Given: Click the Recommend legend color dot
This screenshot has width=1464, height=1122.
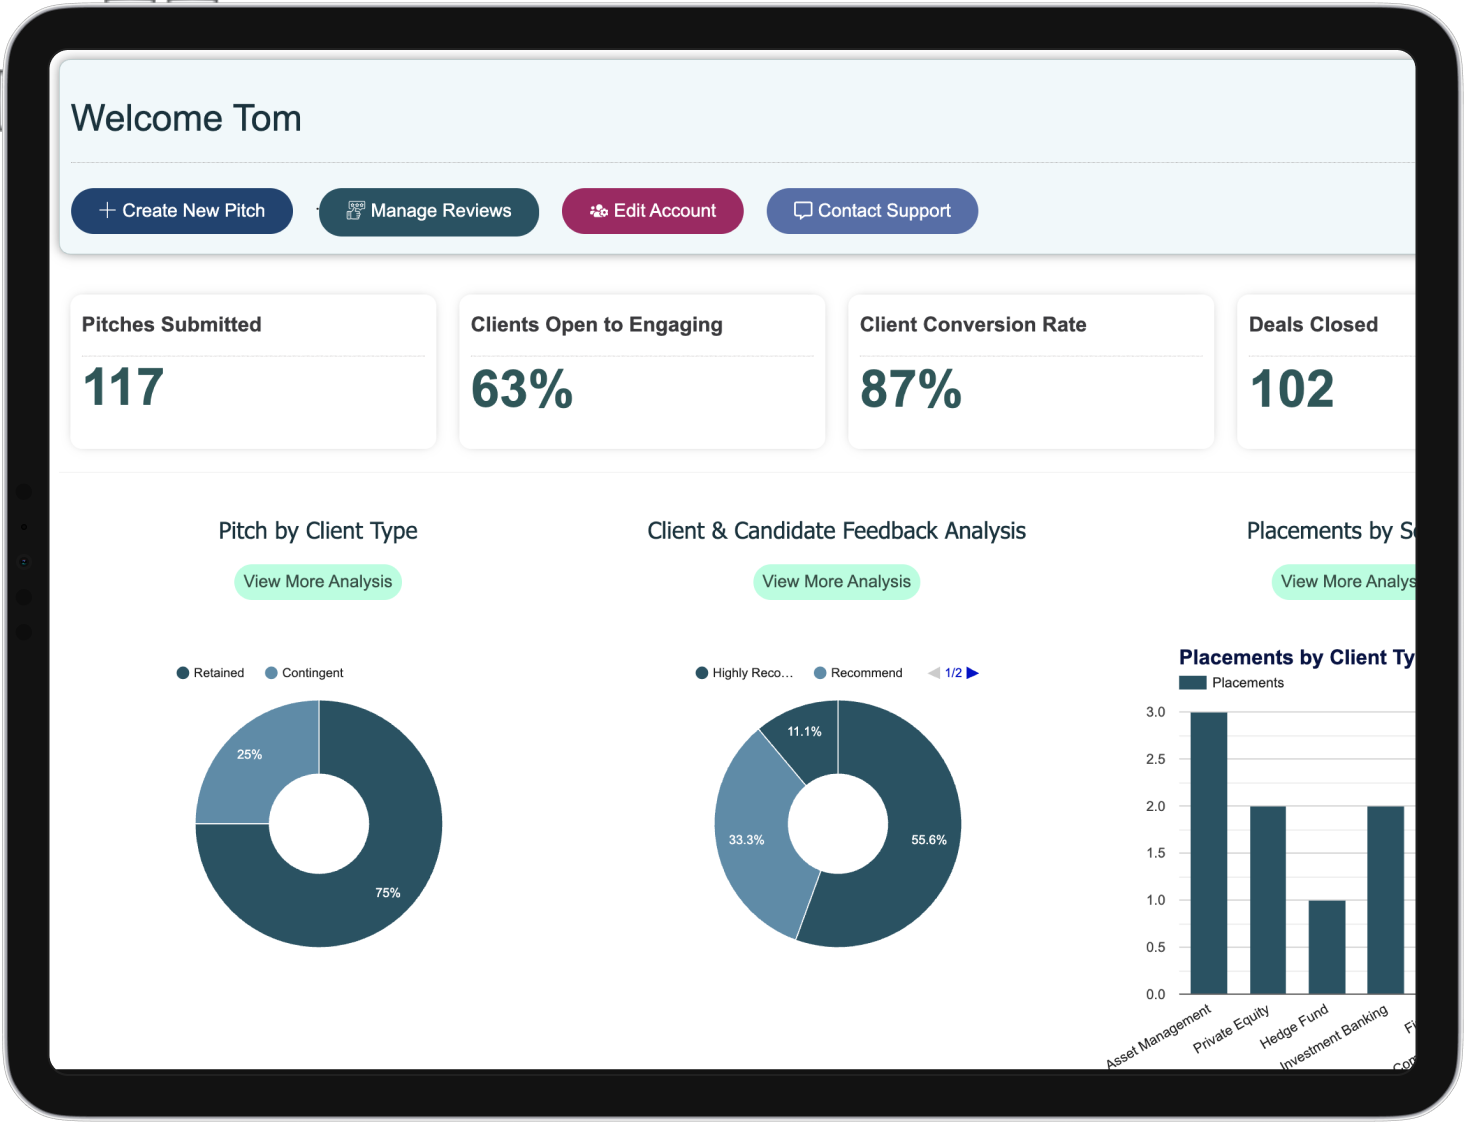Looking at the screenshot, I should [x=819, y=672].
